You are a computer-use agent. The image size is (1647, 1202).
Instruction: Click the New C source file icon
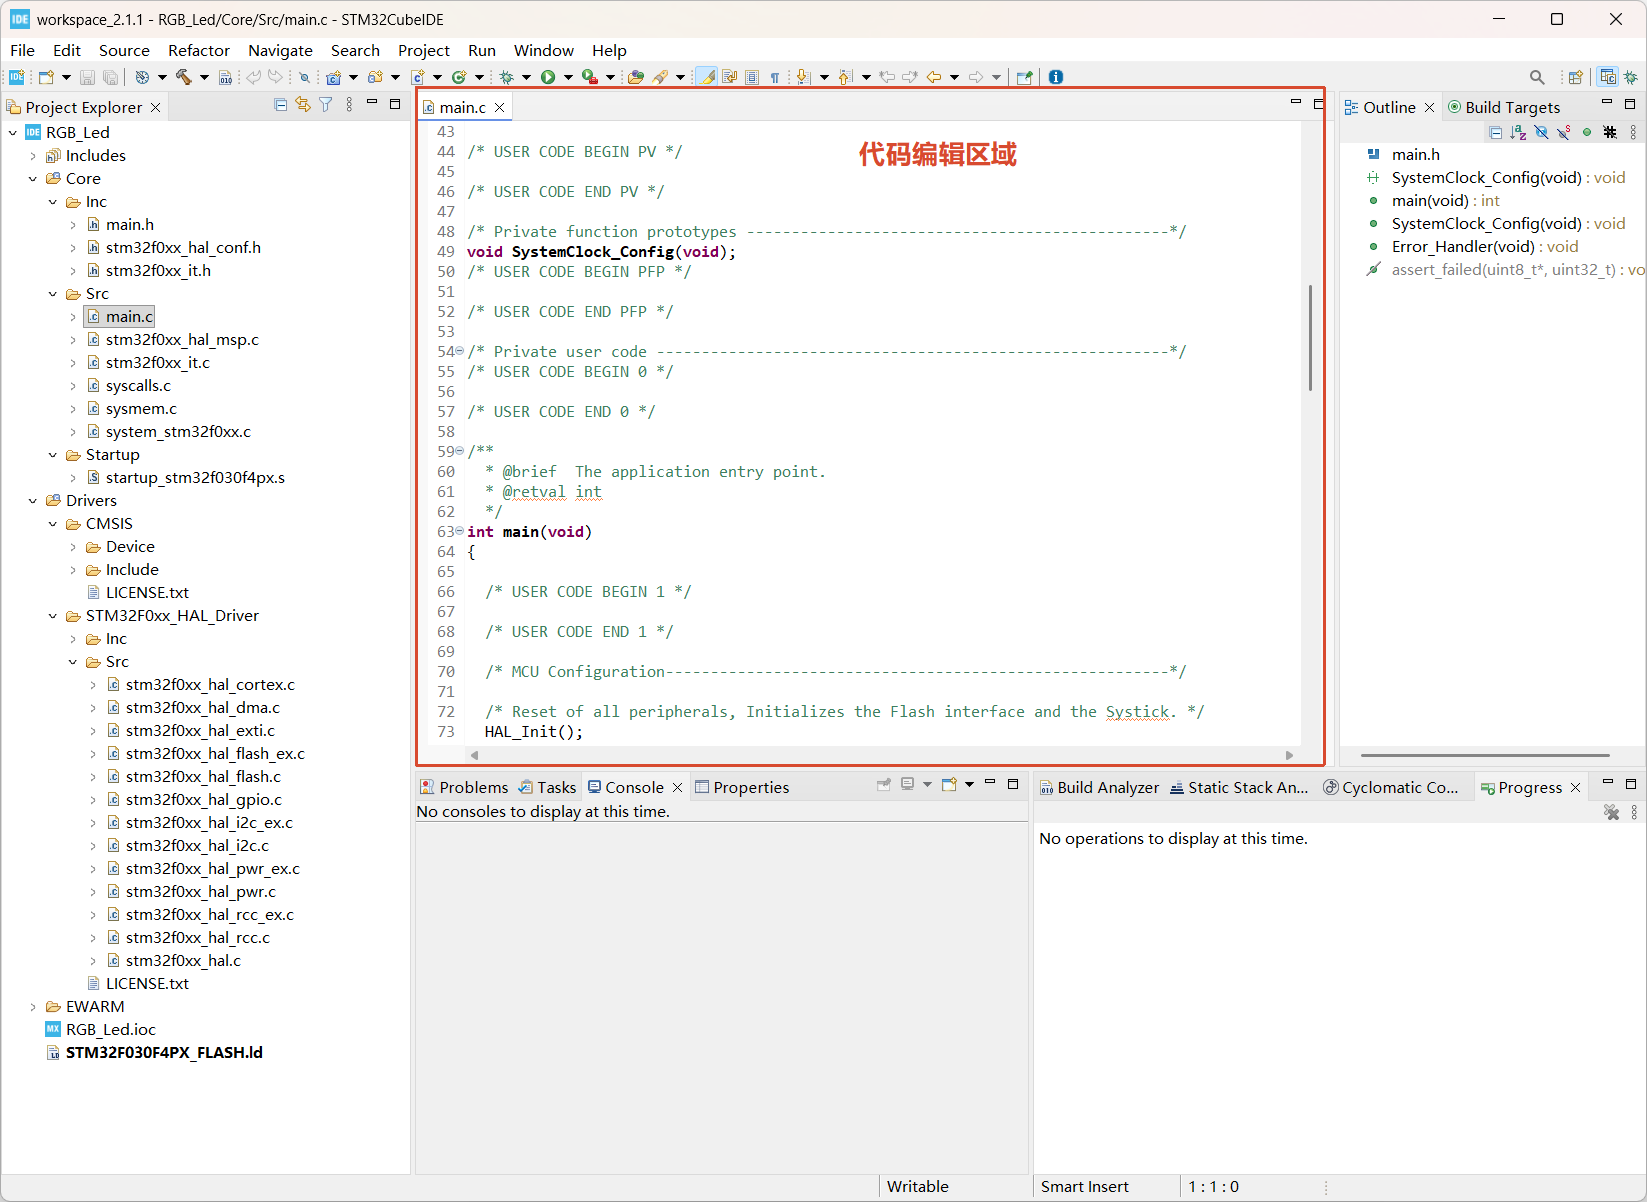(418, 77)
